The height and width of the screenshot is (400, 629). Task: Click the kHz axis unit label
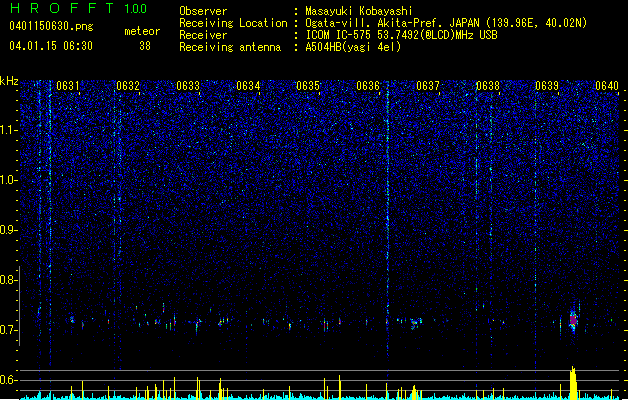coord(9,81)
